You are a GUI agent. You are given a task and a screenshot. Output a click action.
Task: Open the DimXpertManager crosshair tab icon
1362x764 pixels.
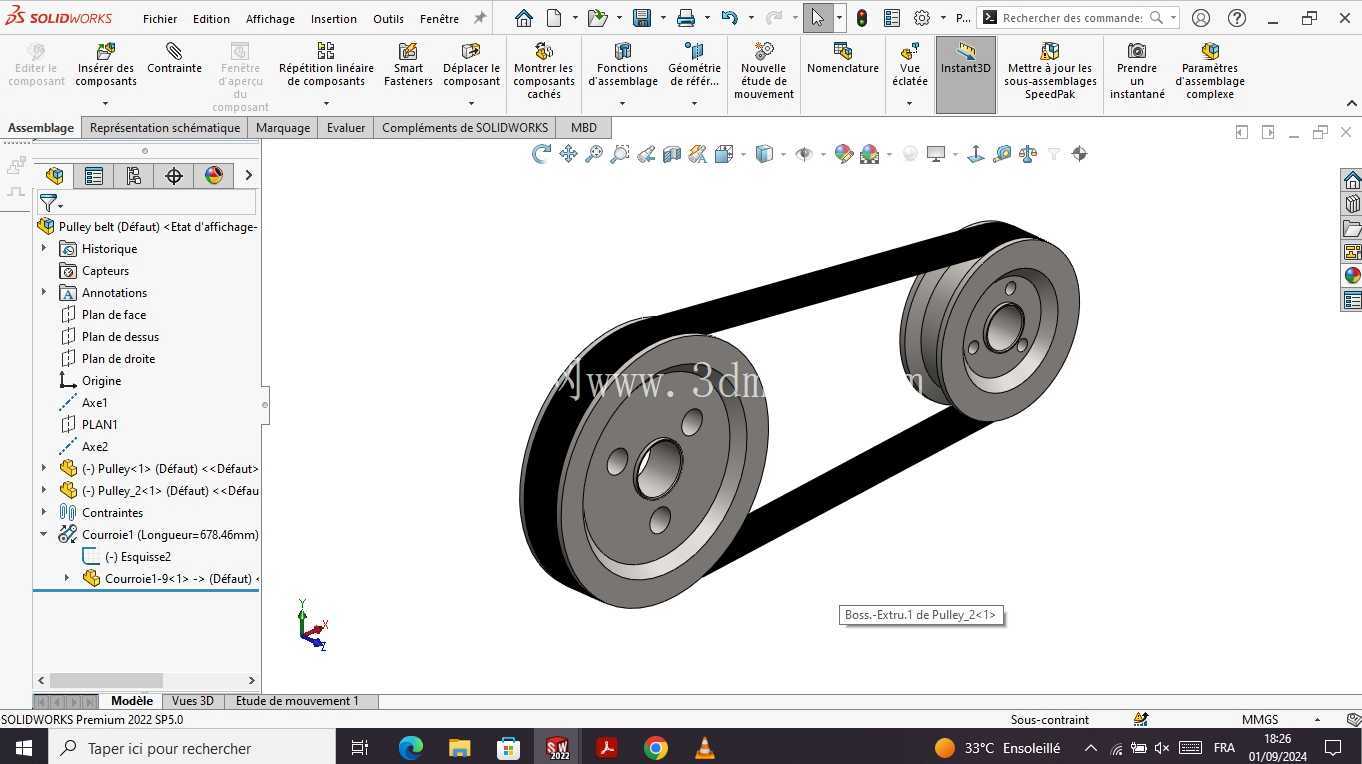coord(174,176)
